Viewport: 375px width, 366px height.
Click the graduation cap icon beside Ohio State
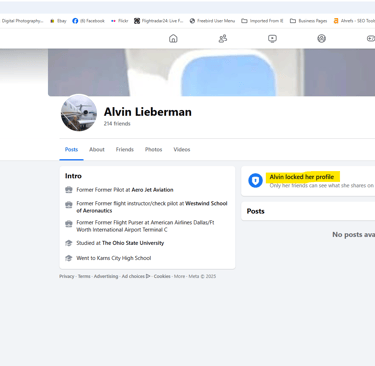click(x=69, y=243)
